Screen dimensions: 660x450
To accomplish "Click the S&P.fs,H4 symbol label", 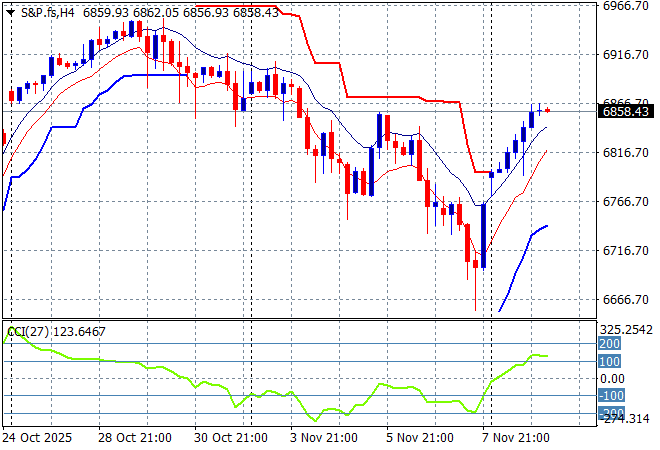I will click(x=48, y=13).
